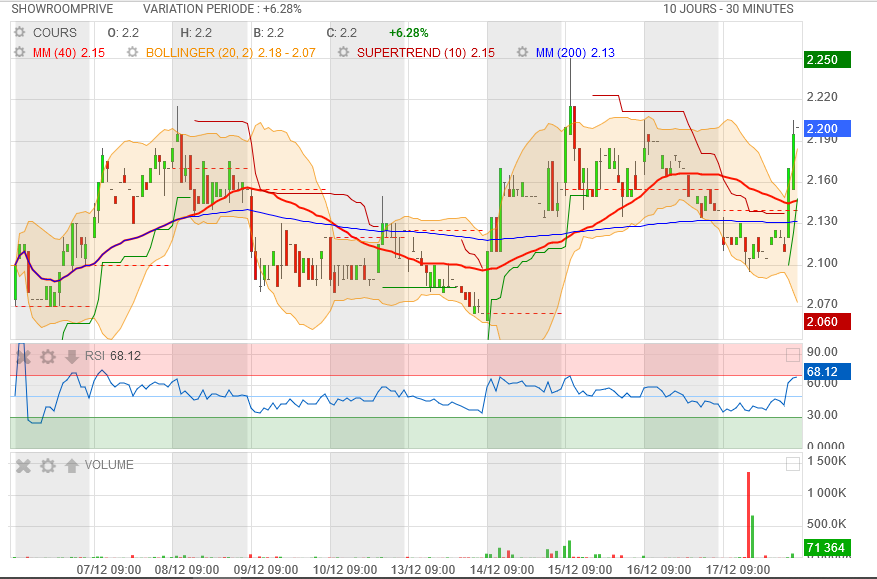Open settings gear for MM (40)
877x579 pixels.
click(x=20, y=52)
